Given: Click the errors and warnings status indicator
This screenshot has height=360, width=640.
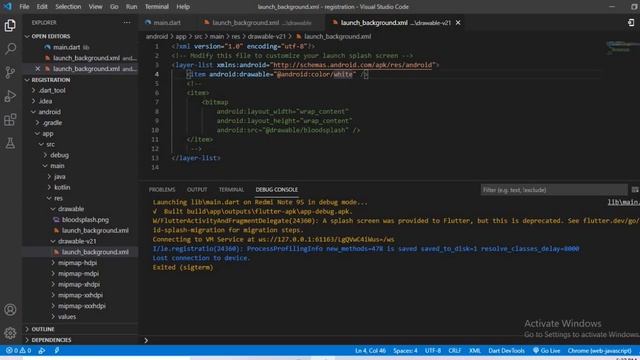Looking at the screenshot, I should tap(18, 351).
